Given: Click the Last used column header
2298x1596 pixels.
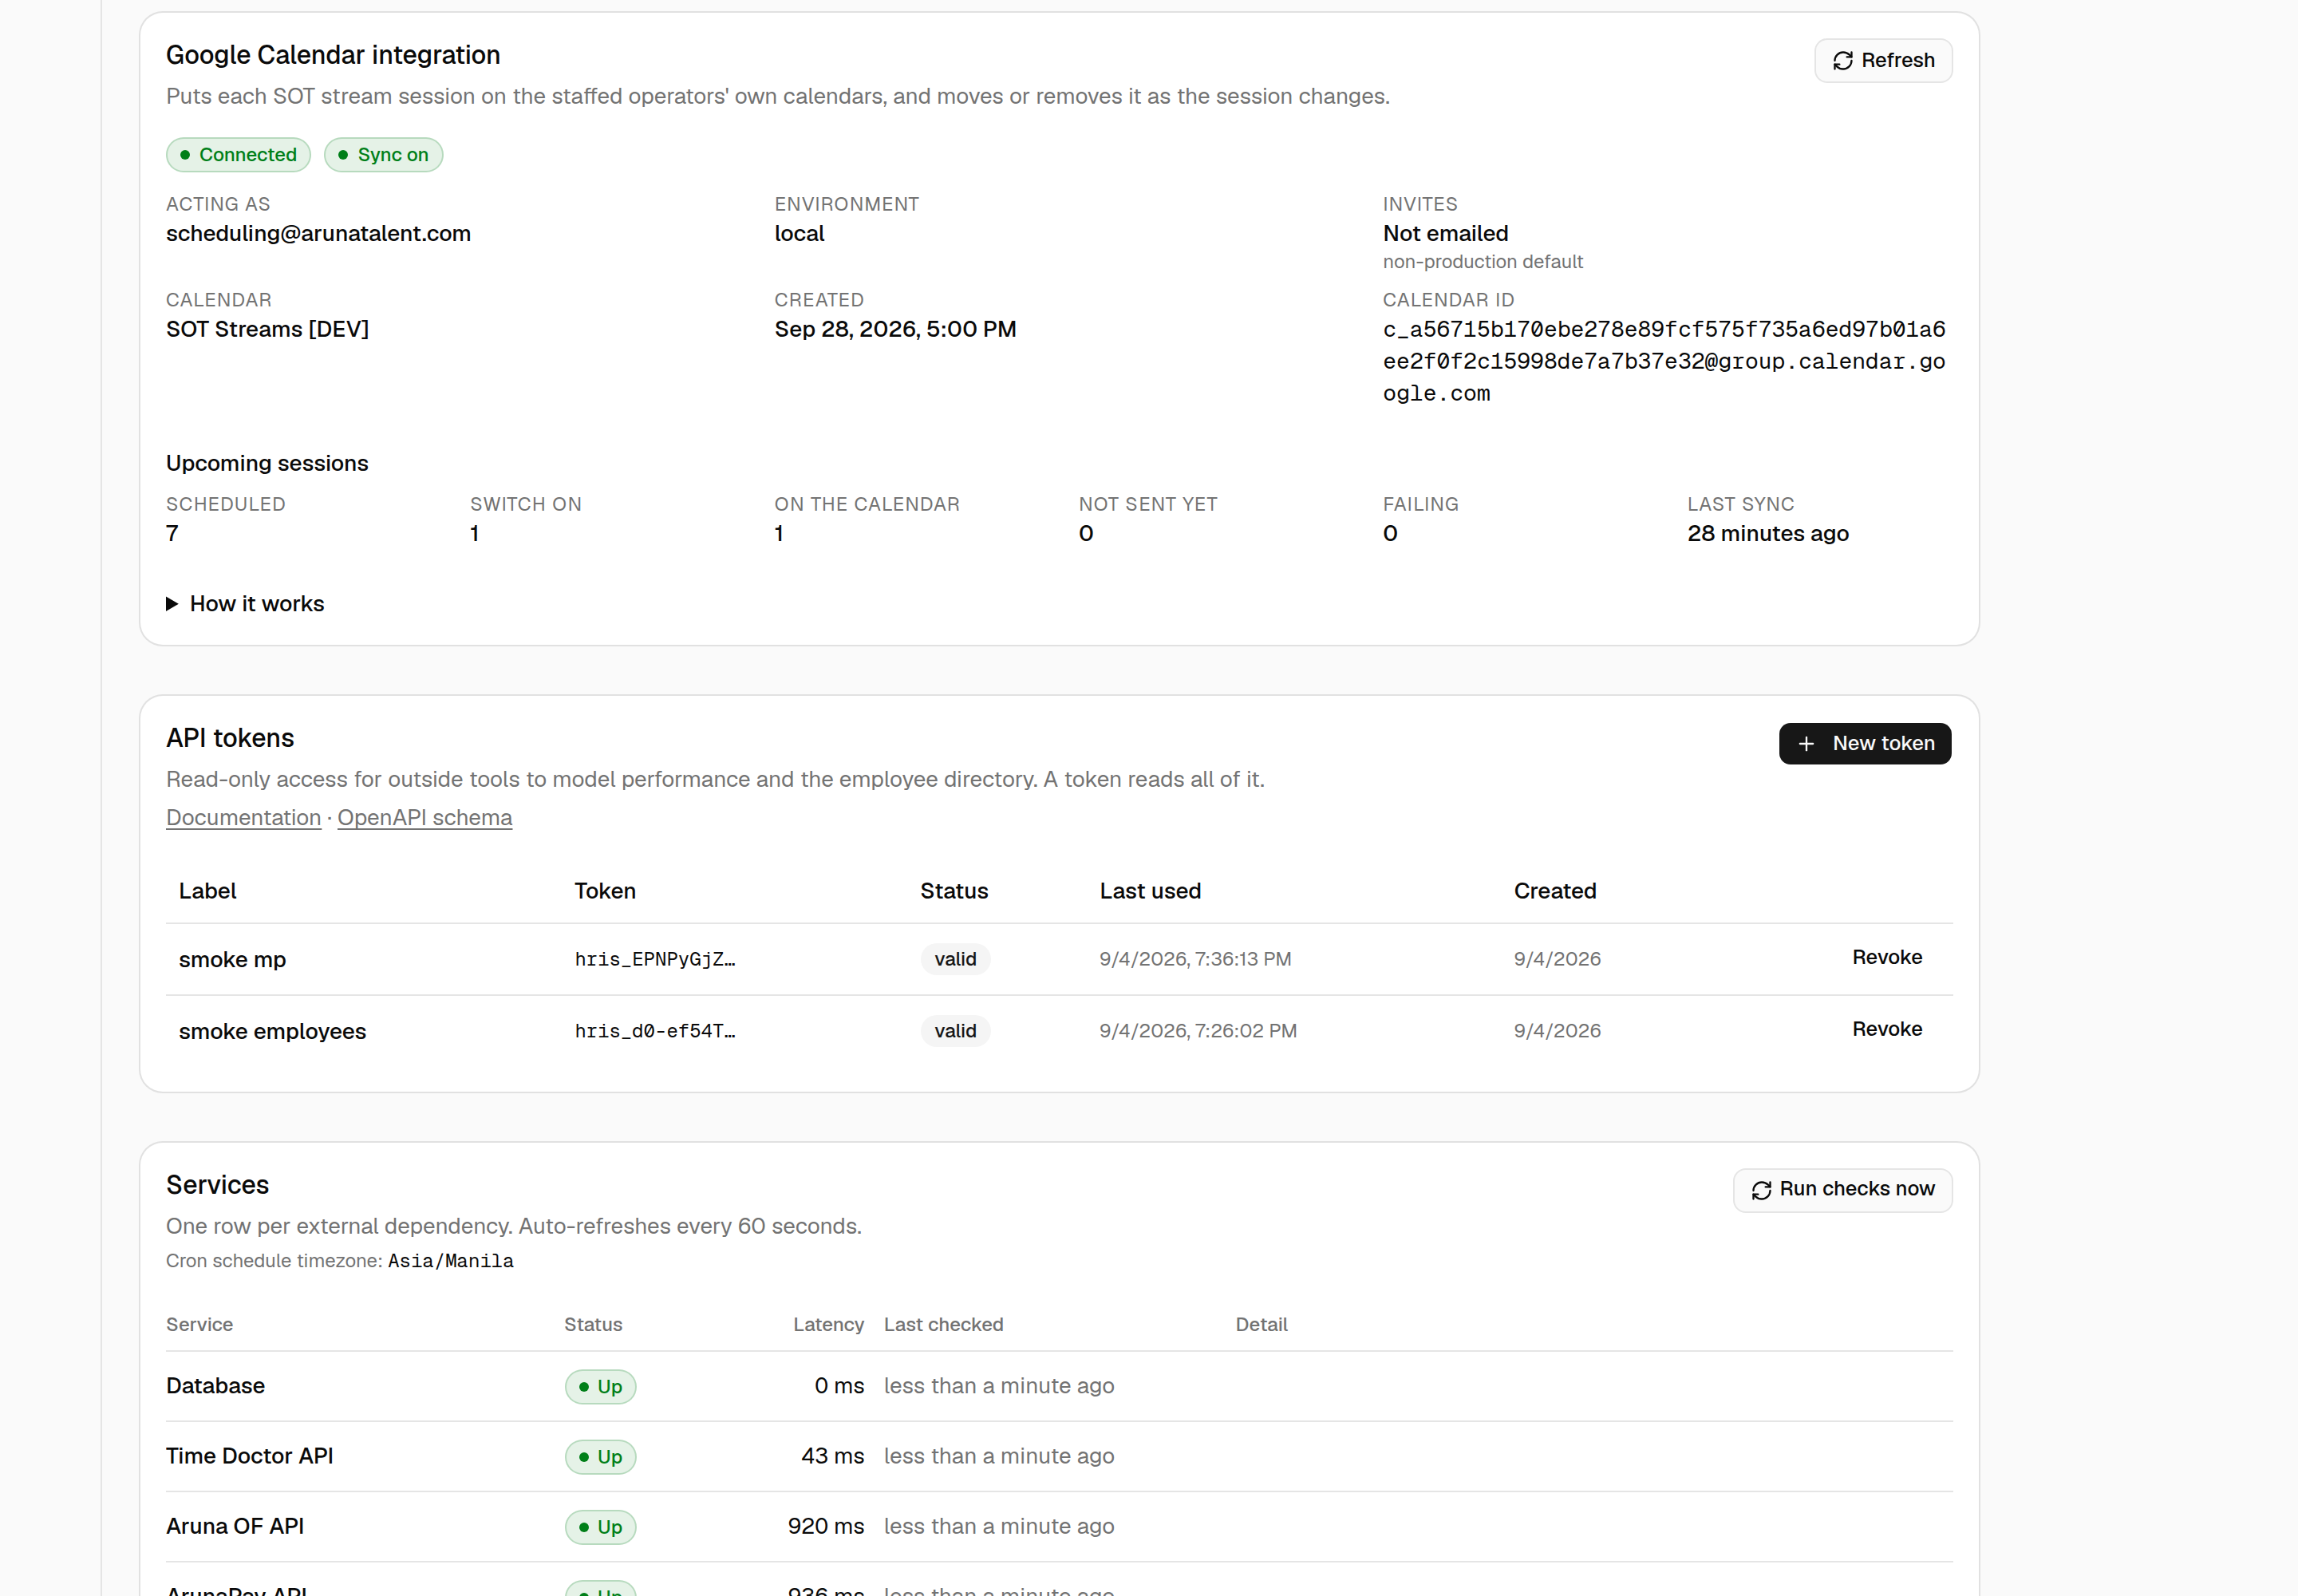Looking at the screenshot, I should (x=1150, y=892).
